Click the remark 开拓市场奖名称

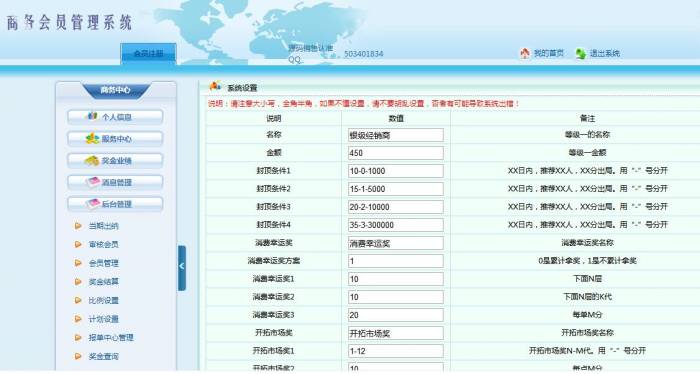(x=588, y=333)
